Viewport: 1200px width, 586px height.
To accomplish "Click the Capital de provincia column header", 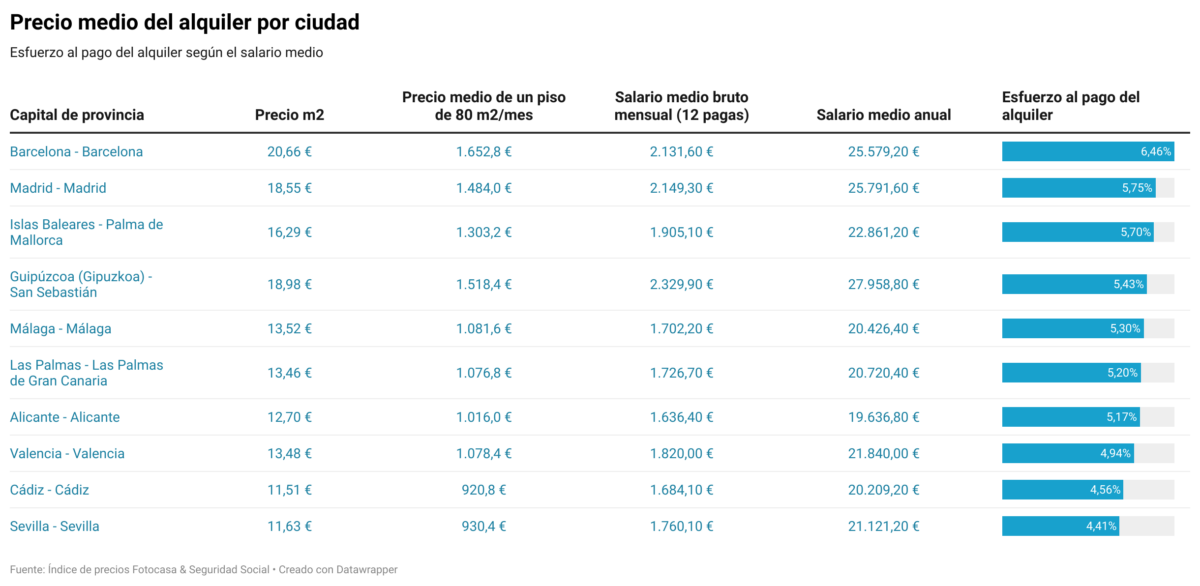I will coord(77,115).
